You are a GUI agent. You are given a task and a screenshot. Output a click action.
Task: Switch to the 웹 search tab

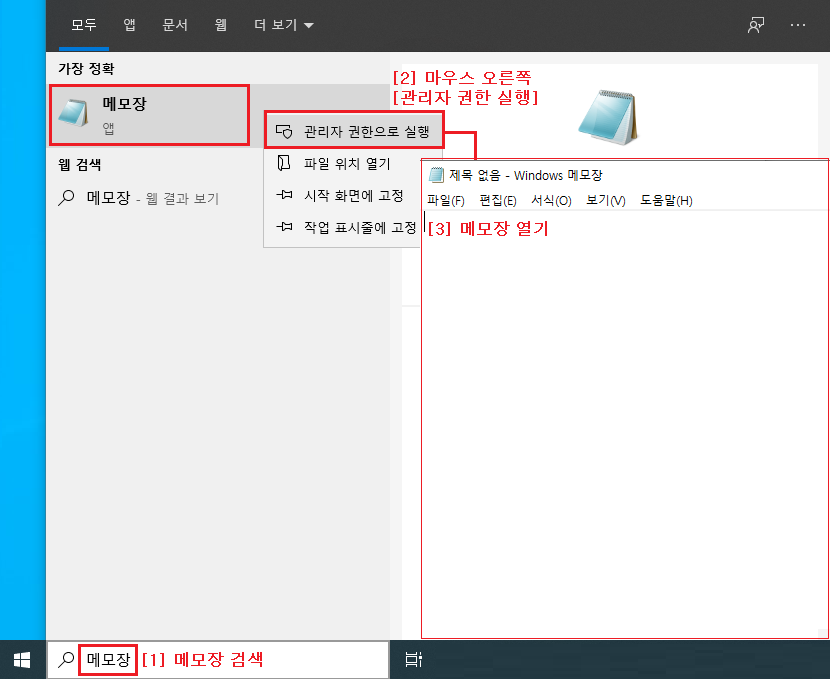(x=221, y=25)
